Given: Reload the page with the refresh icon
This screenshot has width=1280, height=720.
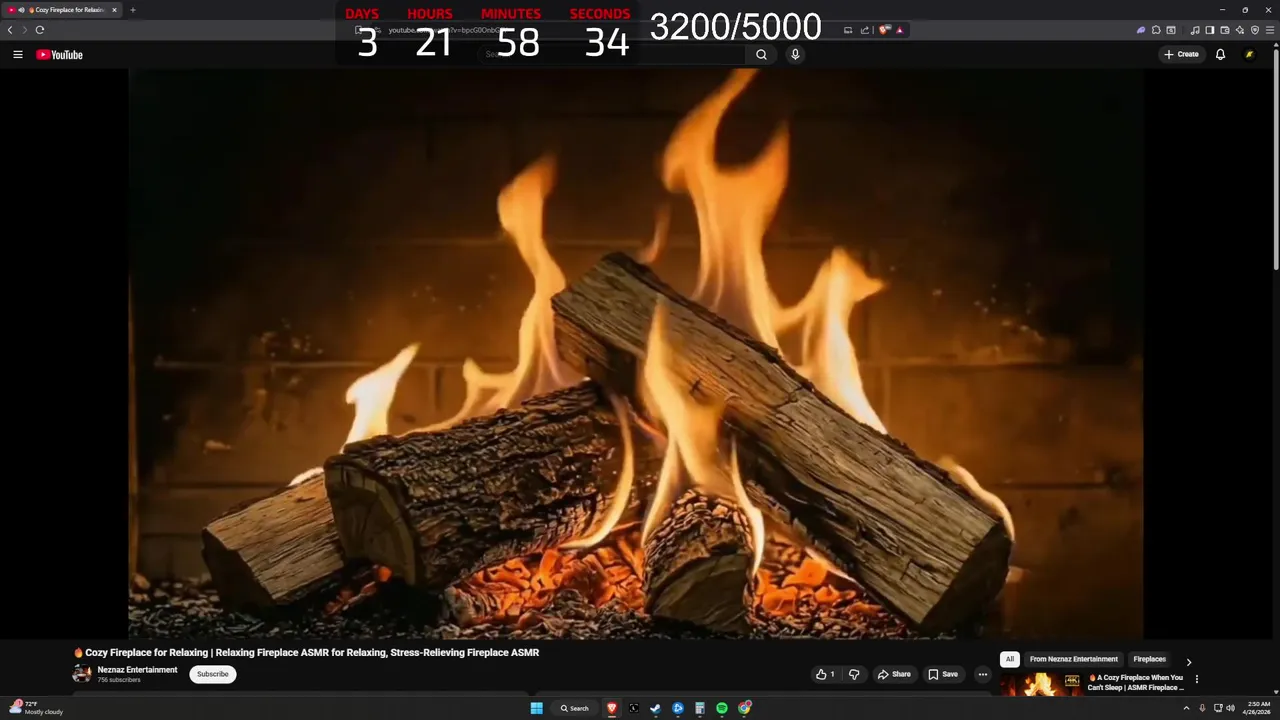Looking at the screenshot, I should pos(40,30).
